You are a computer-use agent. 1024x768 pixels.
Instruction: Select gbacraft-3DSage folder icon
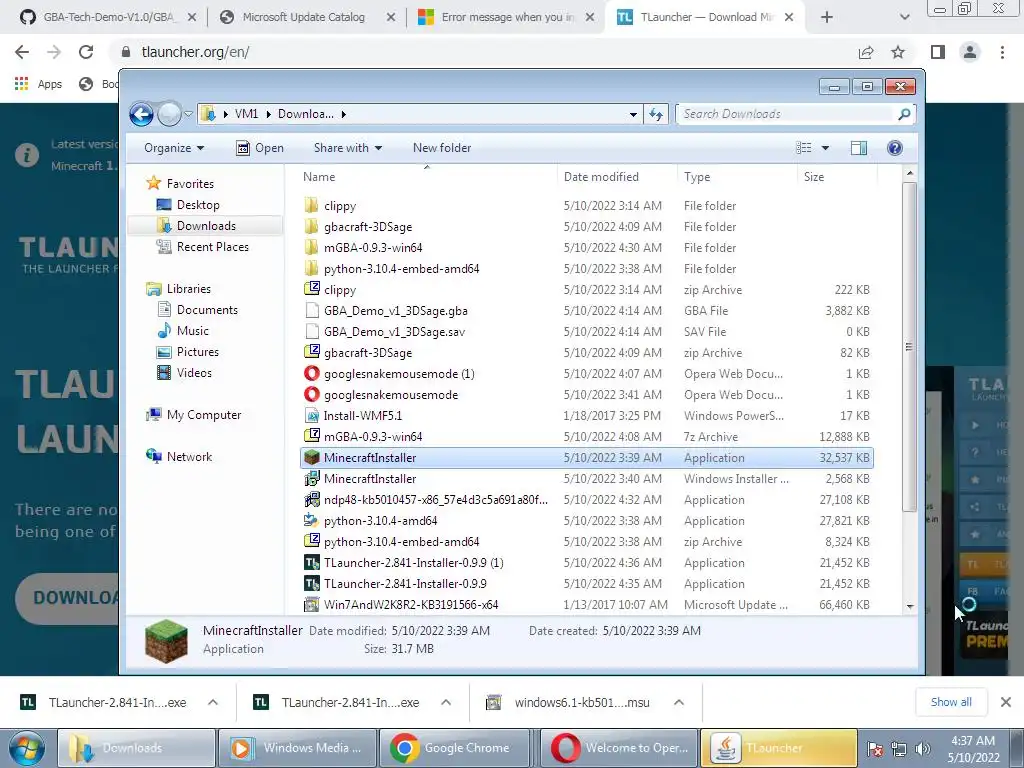312,227
